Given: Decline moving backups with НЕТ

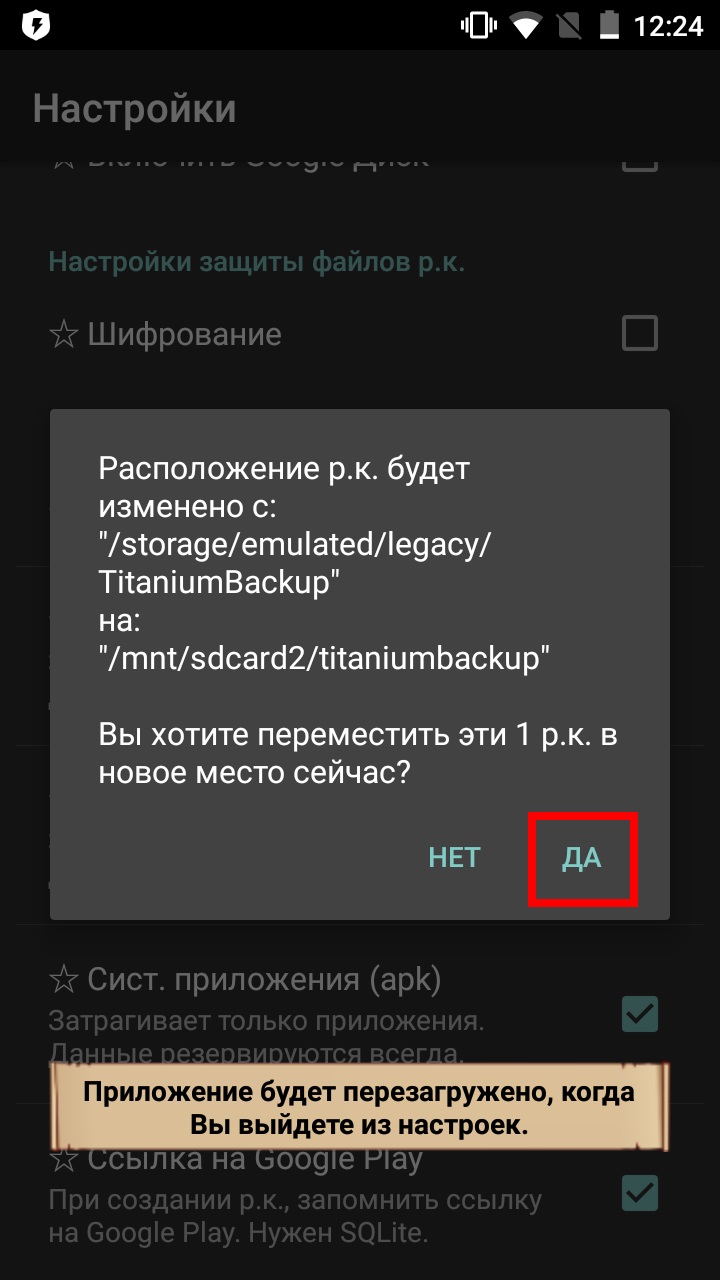Looking at the screenshot, I should pyautogui.click(x=454, y=858).
